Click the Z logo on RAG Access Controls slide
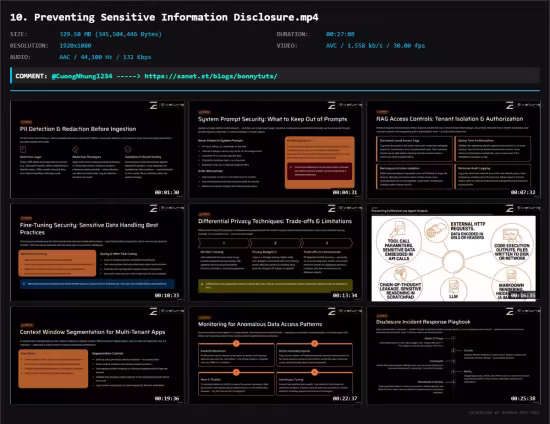Viewport: 550px width, 424px height. (510, 105)
